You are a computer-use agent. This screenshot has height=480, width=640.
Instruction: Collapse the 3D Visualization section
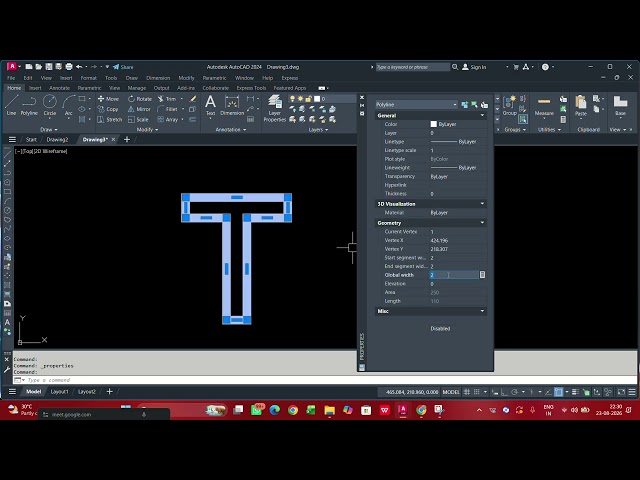482,204
